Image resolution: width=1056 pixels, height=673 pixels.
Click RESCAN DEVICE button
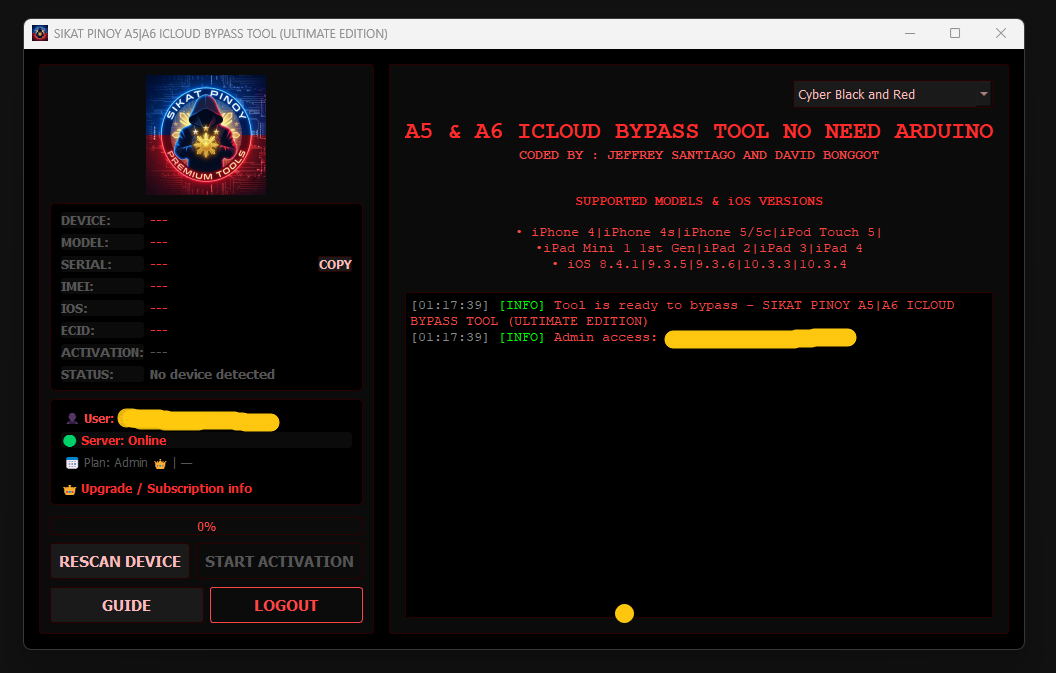(120, 561)
